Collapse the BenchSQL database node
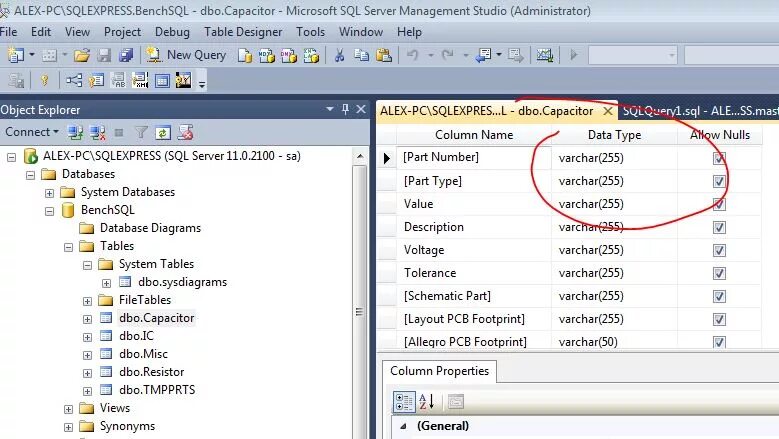The image size is (779, 439). tap(49, 211)
